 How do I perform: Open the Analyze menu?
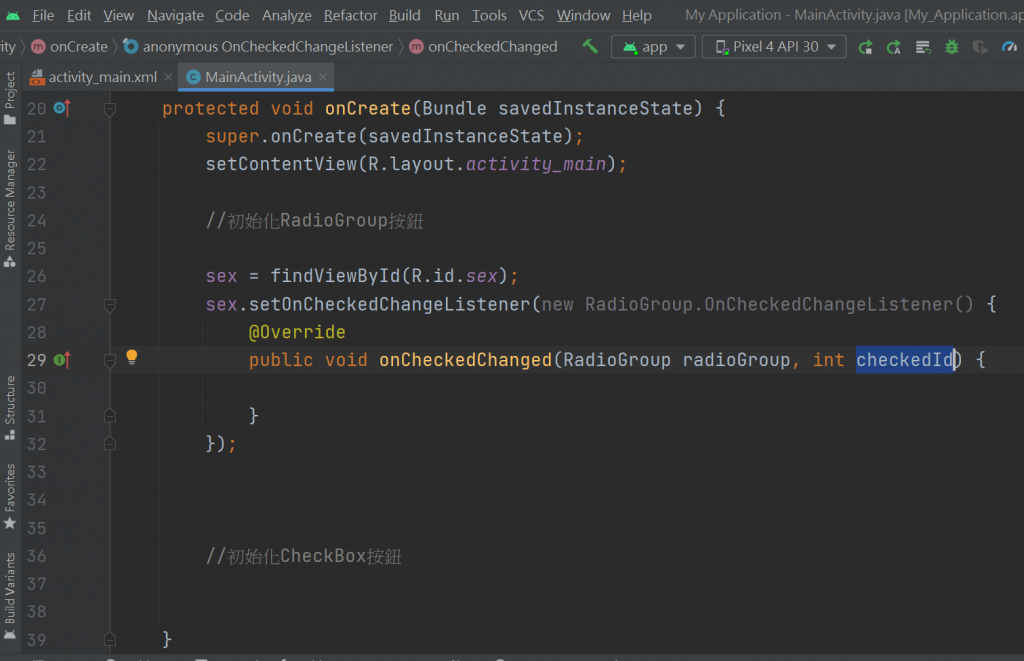pyautogui.click(x=287, y=15)
